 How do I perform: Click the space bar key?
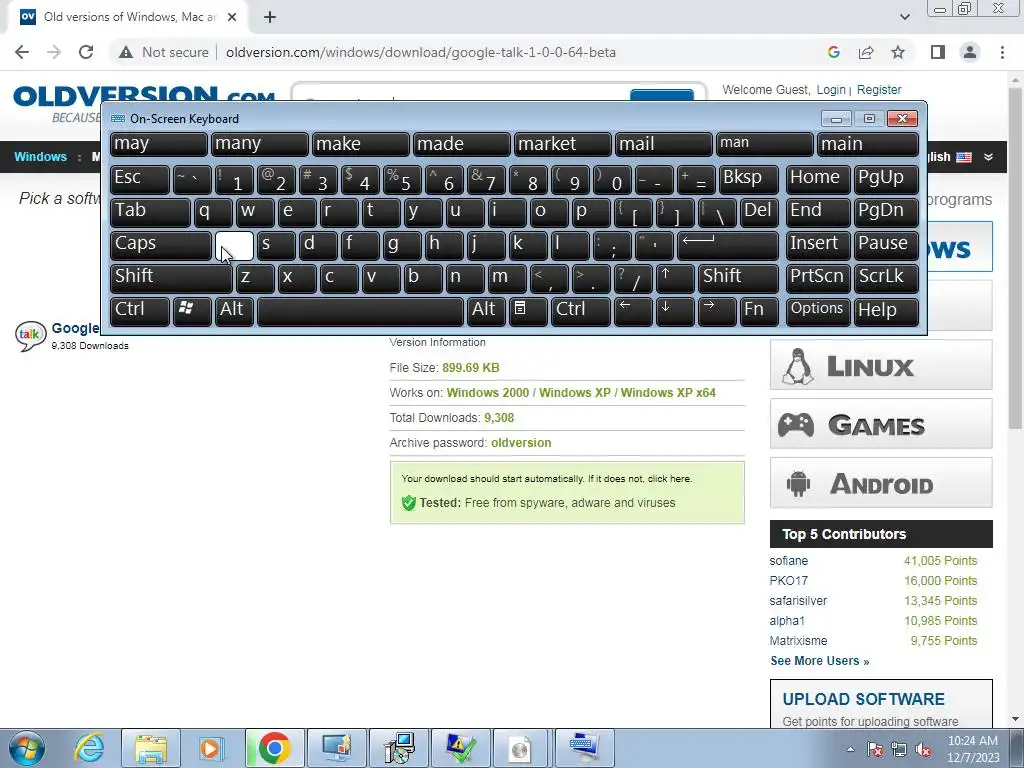tap(360, 310)
